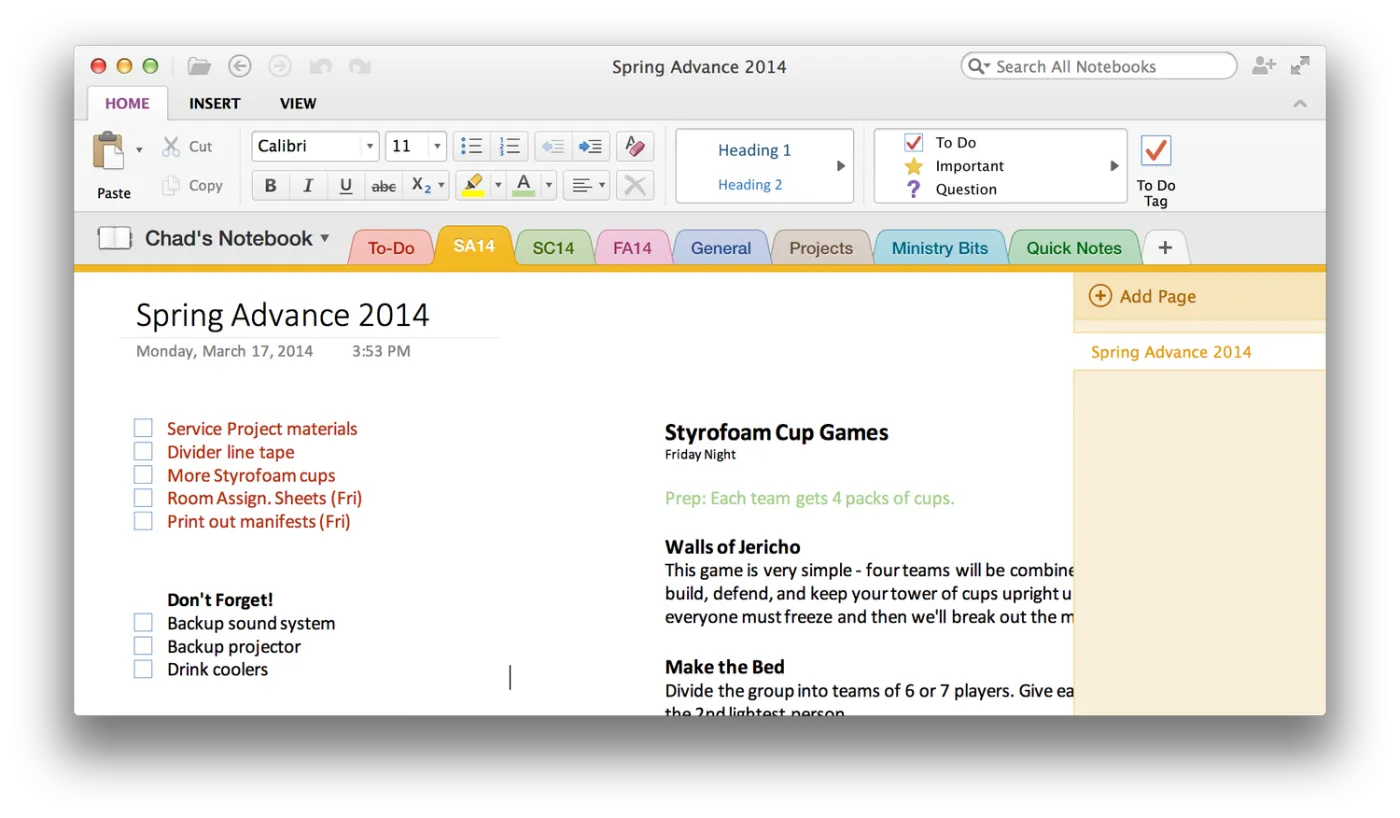Open the Quick Notes section tab
1400x818 pixels.
pyautogui.click(x=1074, y=248)
